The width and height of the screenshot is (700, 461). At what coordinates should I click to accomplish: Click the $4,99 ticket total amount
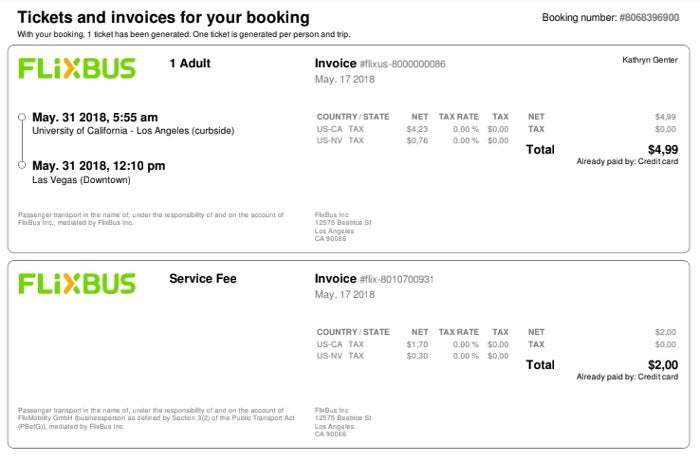pyautogui.click(x=663, y=150)
